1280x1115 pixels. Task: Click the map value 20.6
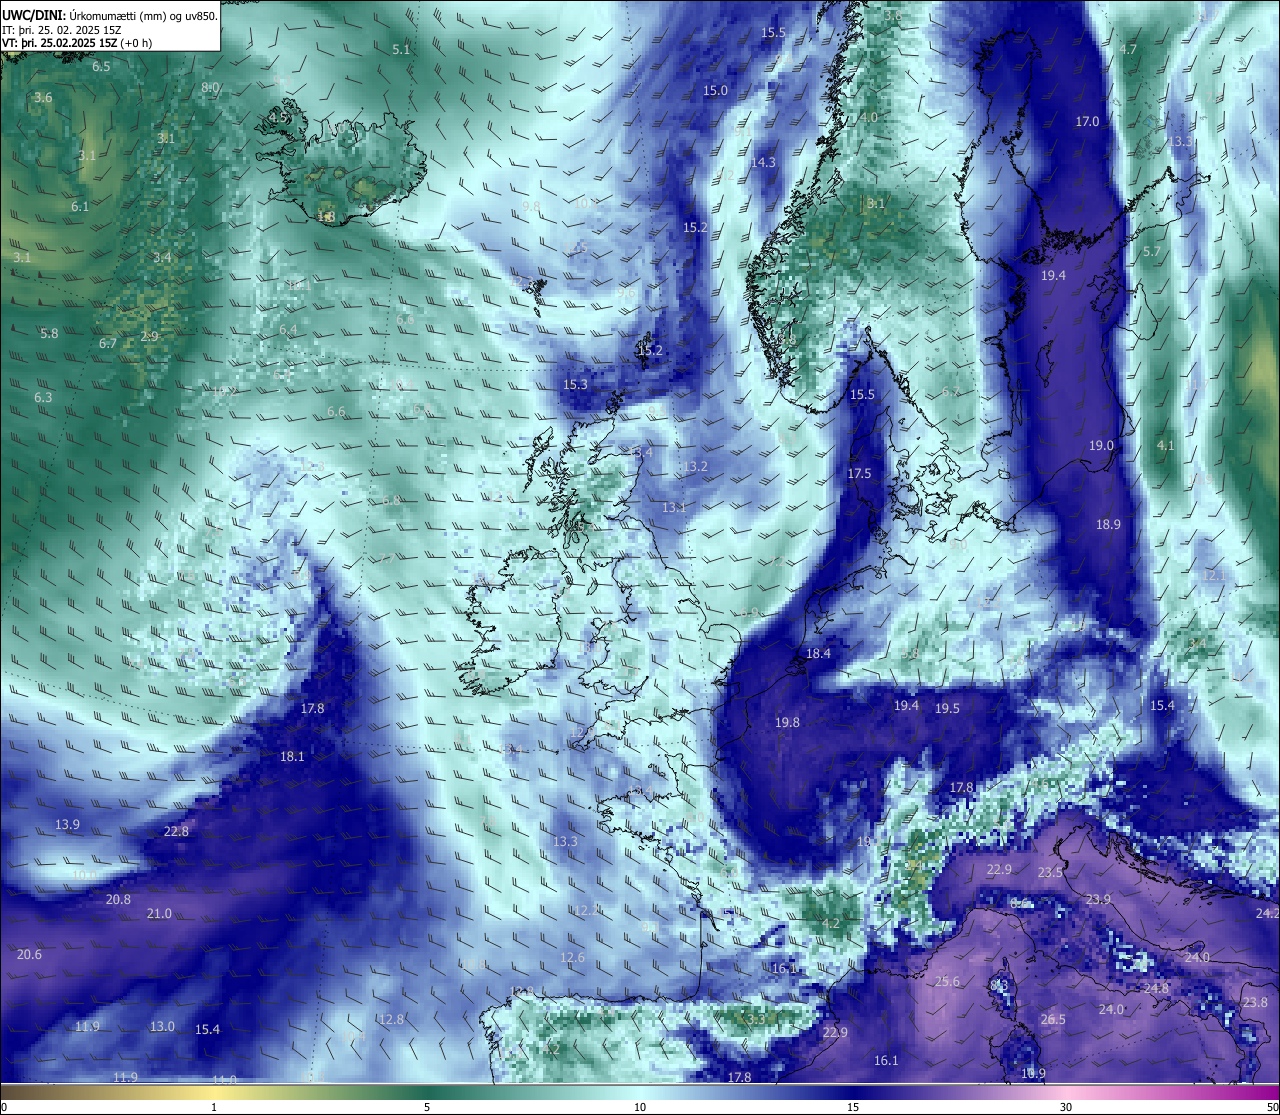click(x=29, y=955)
